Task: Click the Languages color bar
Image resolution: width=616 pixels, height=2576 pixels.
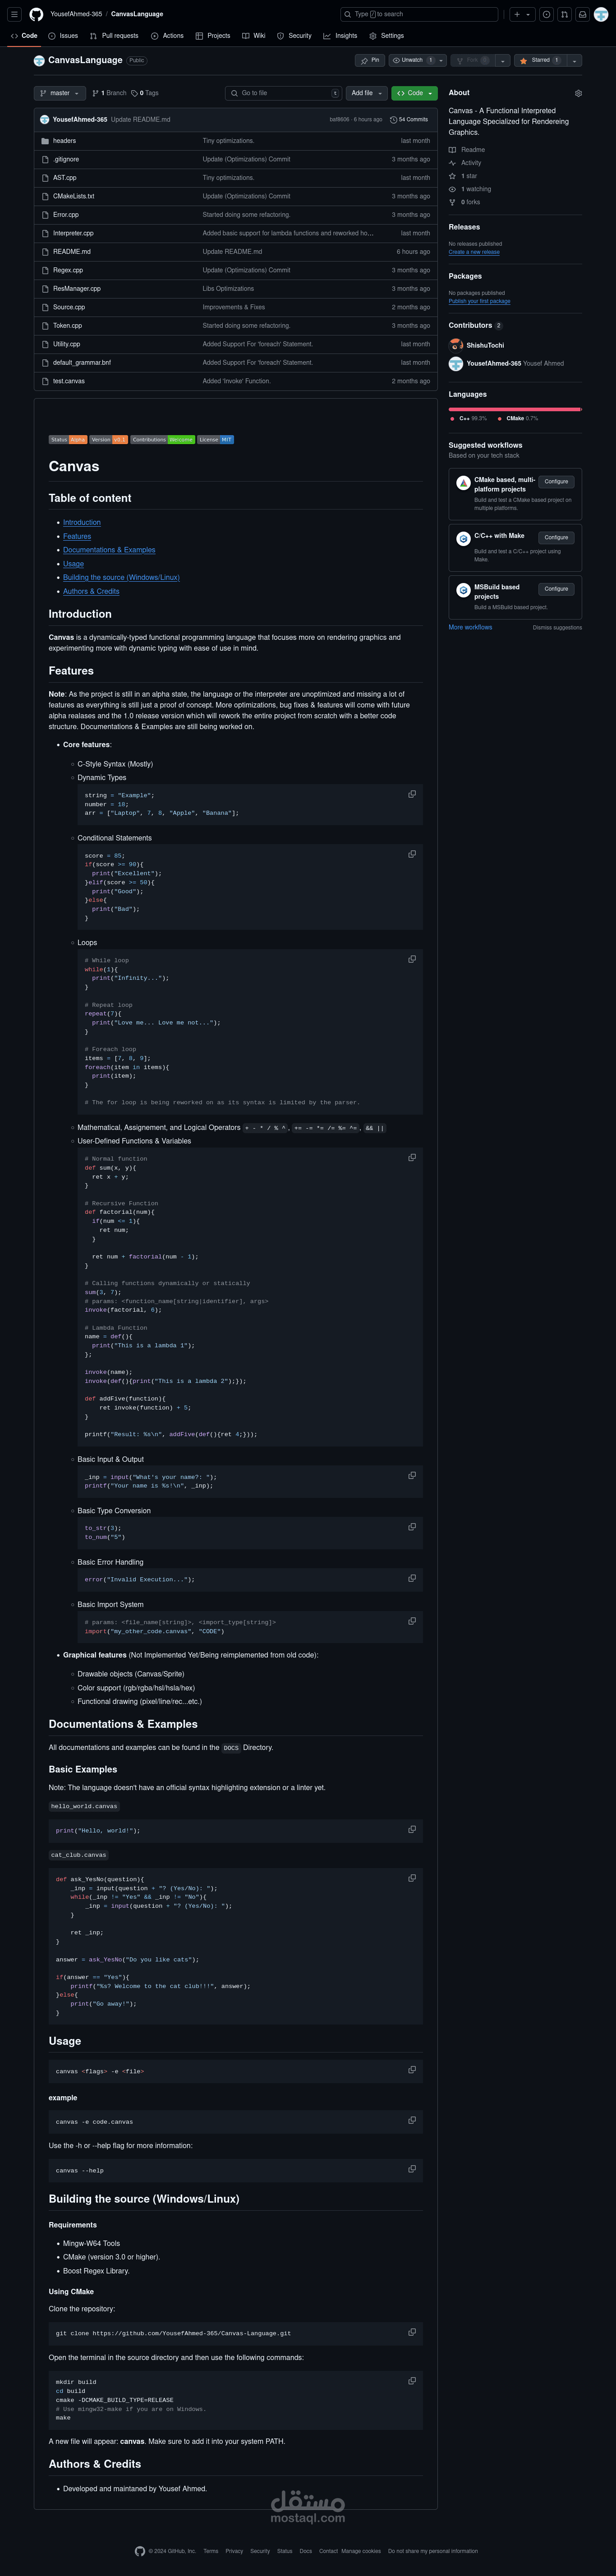Action: (x=514, y=409)
